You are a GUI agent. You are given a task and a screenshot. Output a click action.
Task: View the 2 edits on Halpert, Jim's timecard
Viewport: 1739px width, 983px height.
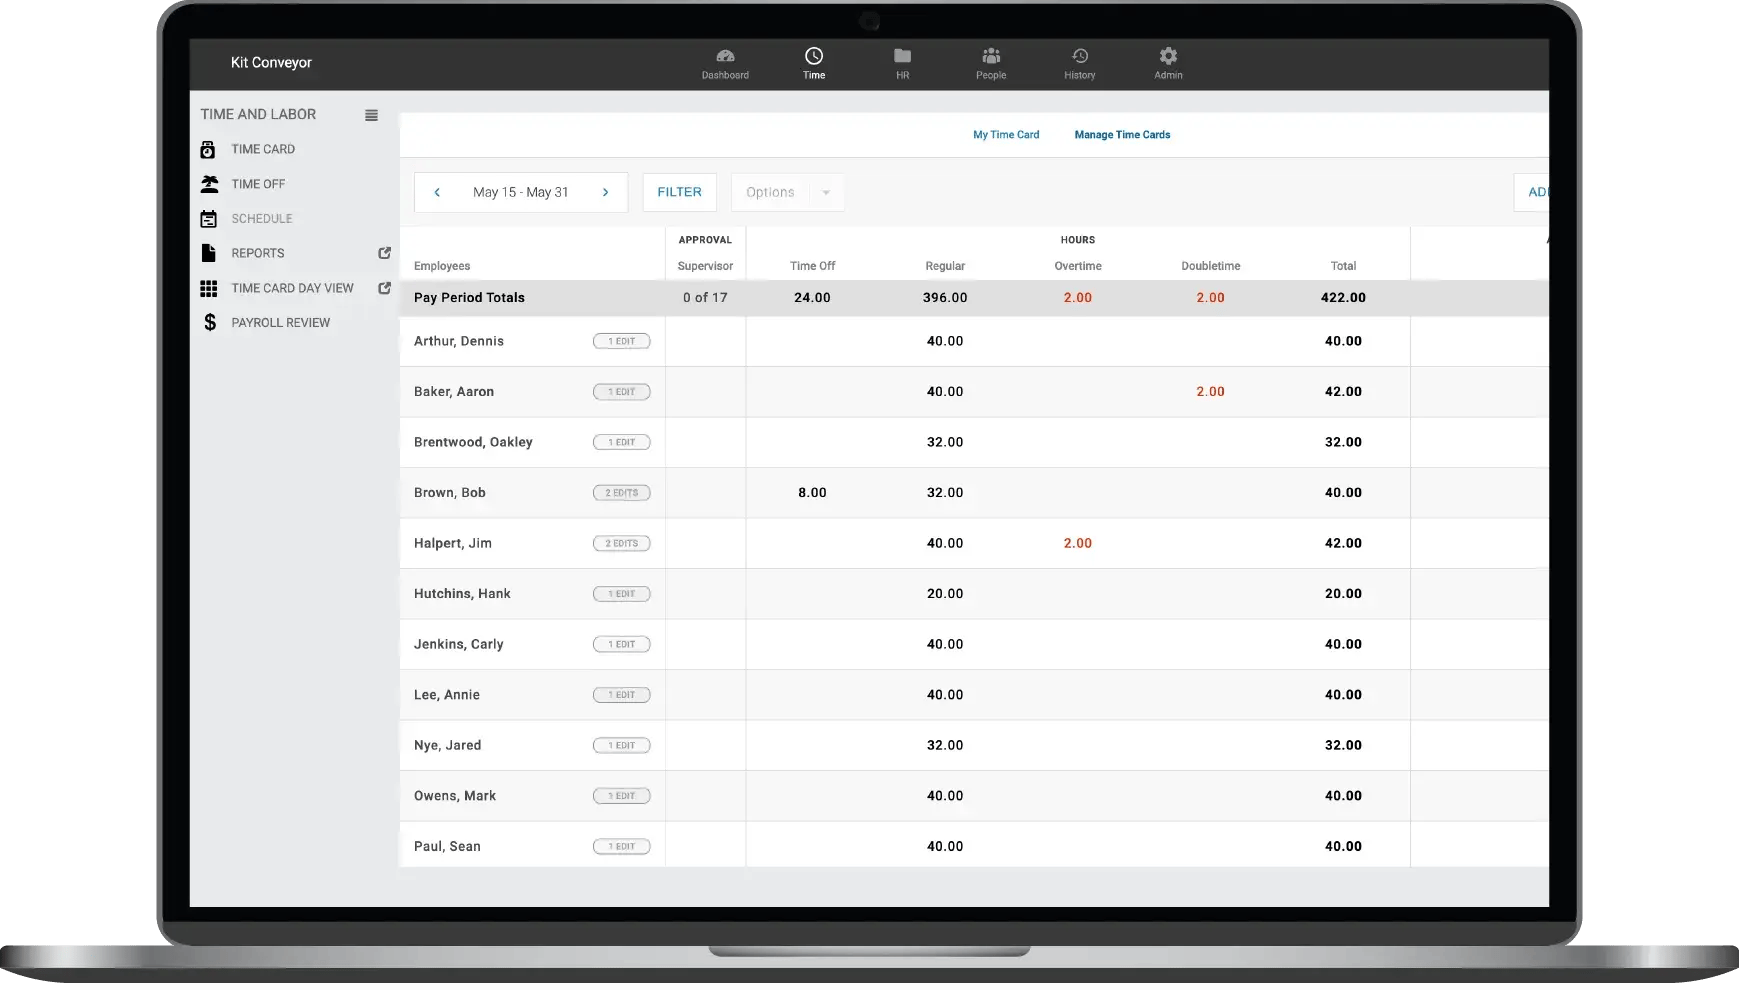point(621,543)
